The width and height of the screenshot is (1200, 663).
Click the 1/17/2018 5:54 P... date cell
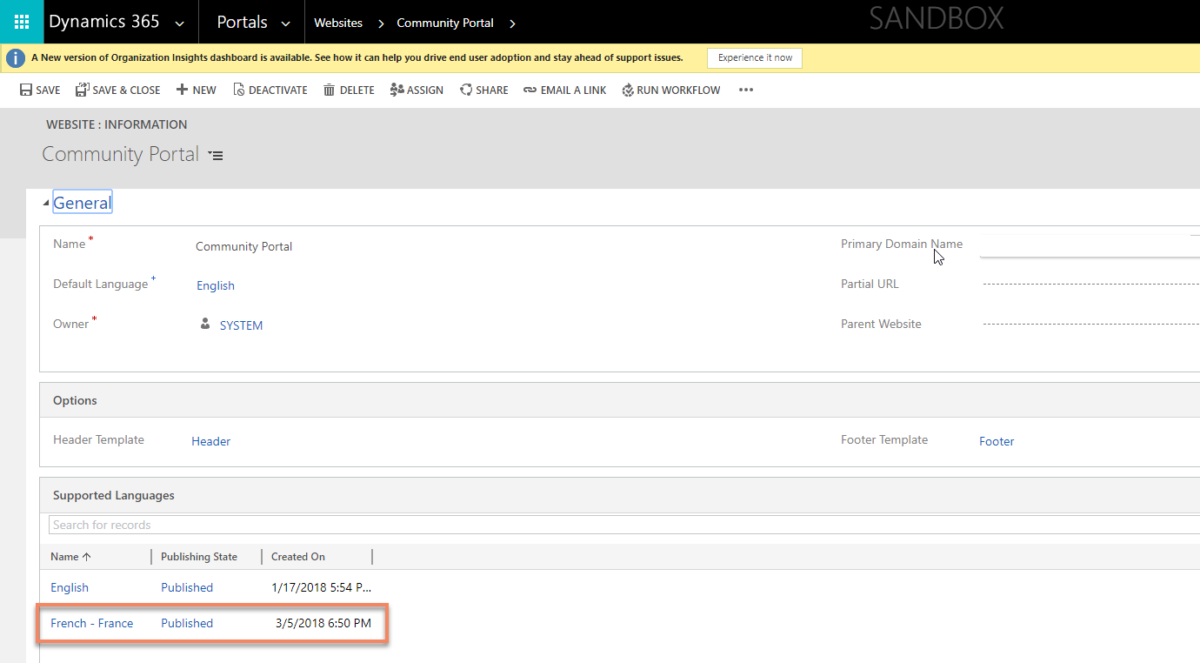pos(322,587)
